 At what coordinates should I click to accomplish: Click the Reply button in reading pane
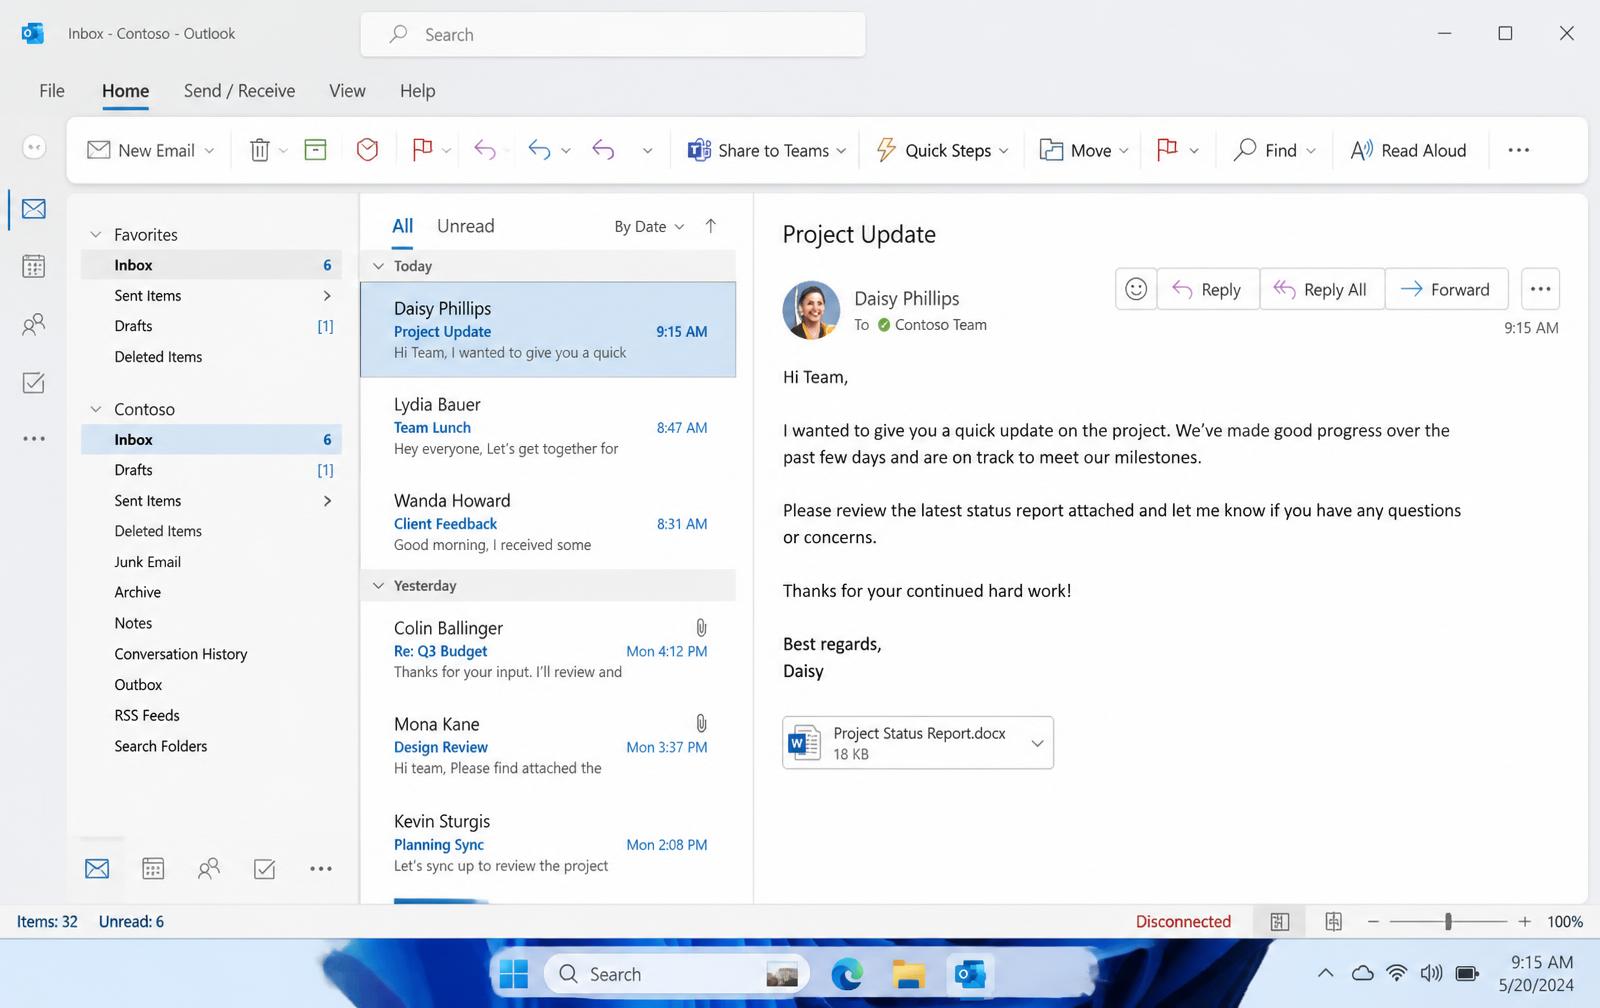tap(1207, 289)
